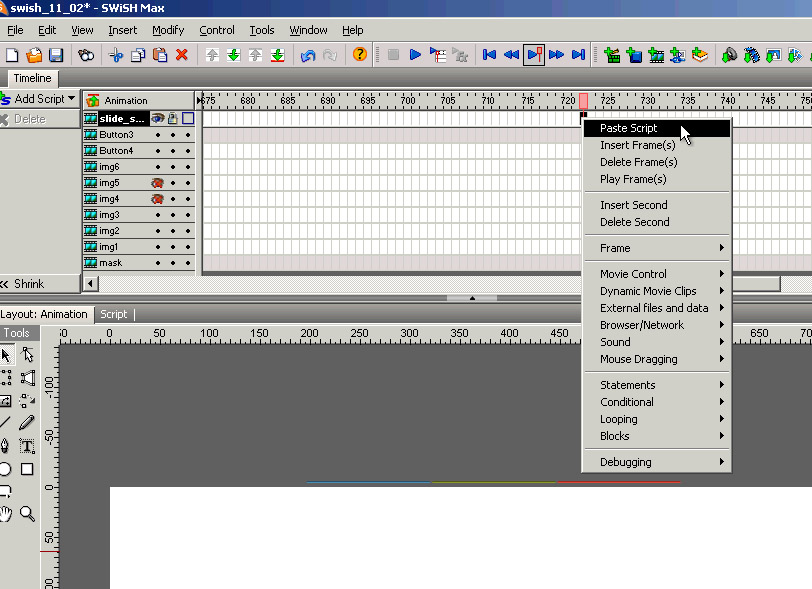812x589 pixels.
Task: Select the Zoom magnifier tool
Action: coord(27,513)
